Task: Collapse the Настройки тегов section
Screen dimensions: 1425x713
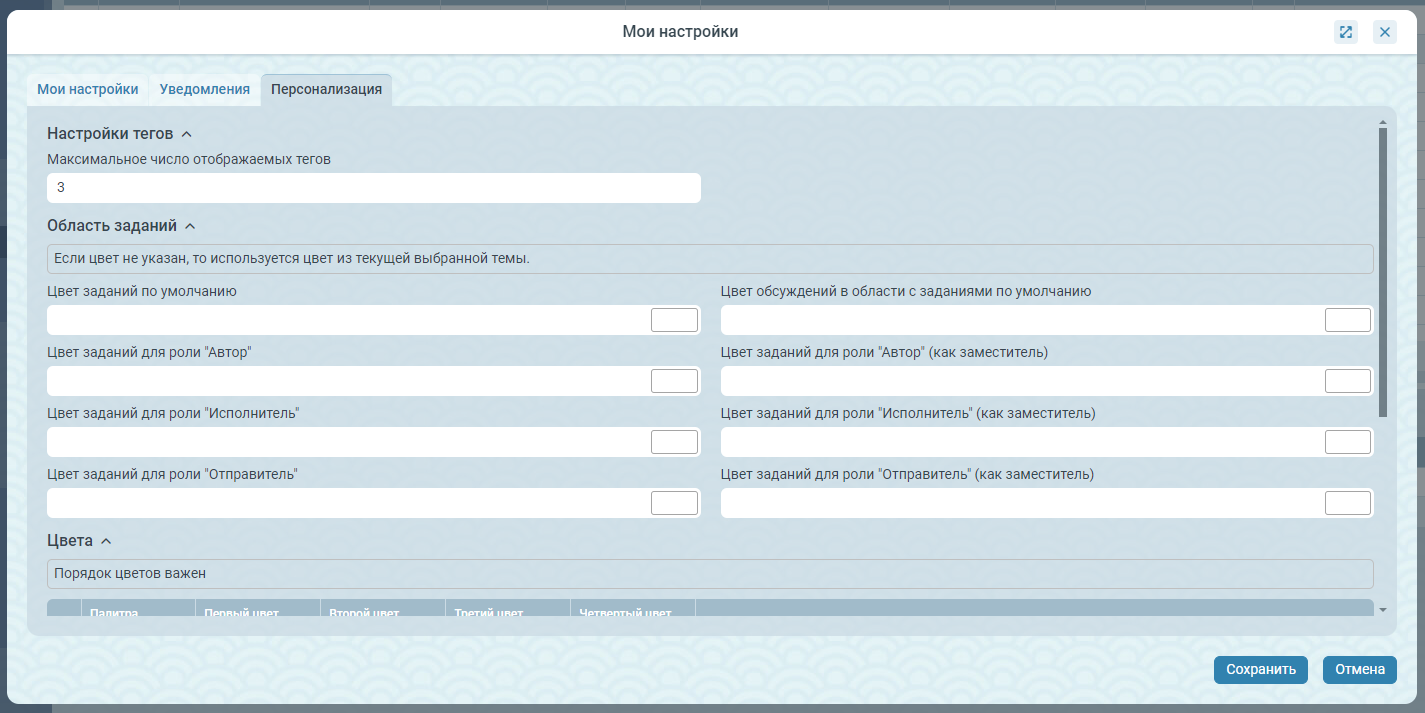Action: tap(186, 134)
